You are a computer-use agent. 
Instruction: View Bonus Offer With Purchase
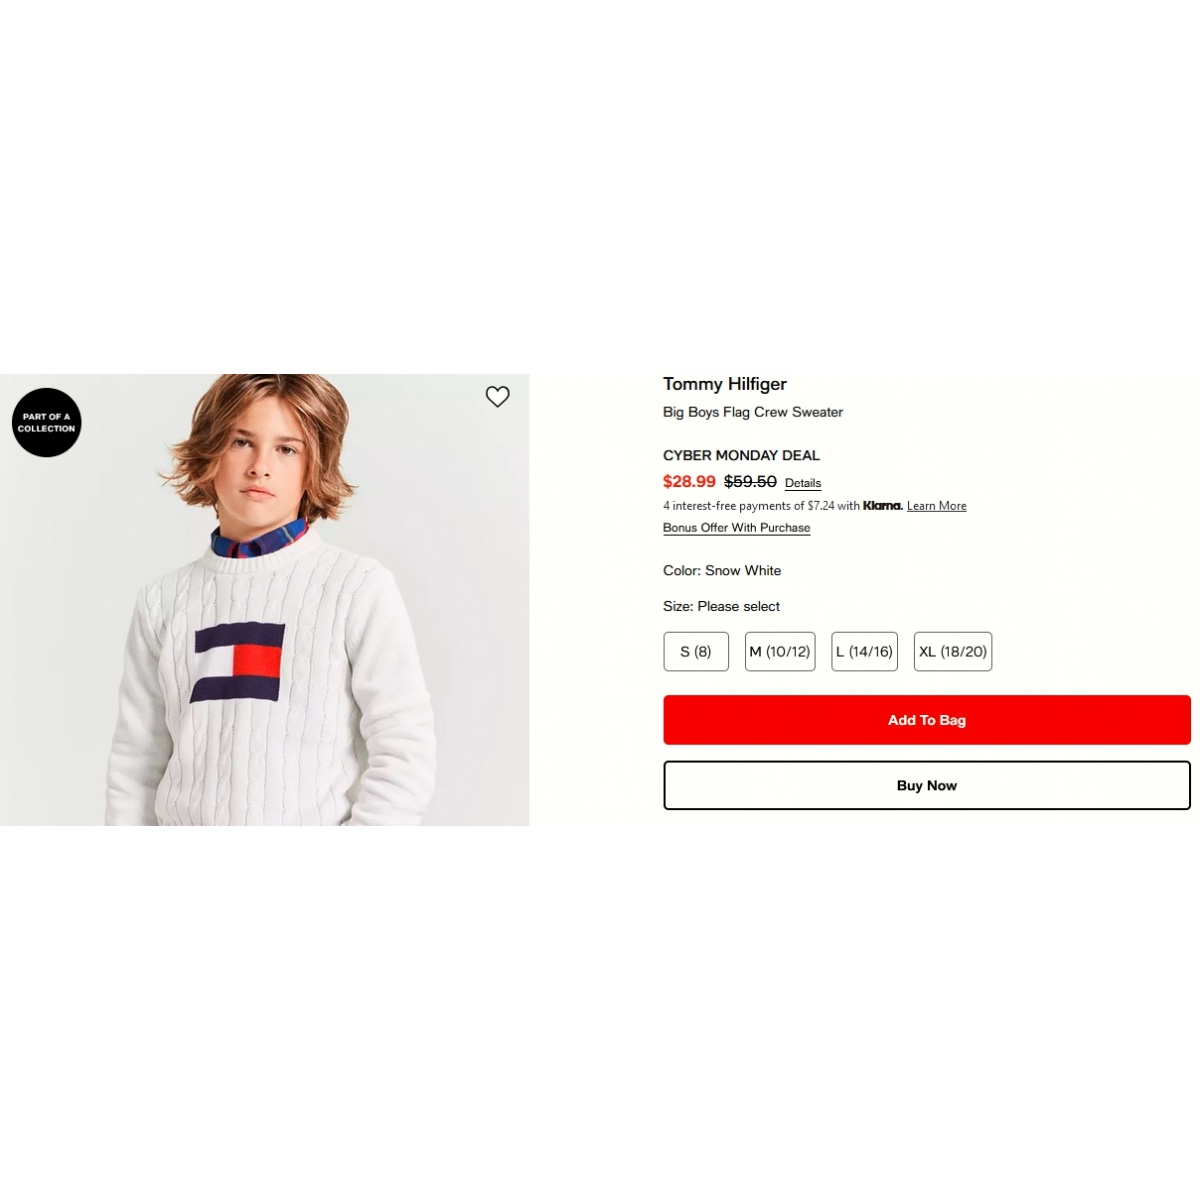pyautogui.click(x=737, y=528)
